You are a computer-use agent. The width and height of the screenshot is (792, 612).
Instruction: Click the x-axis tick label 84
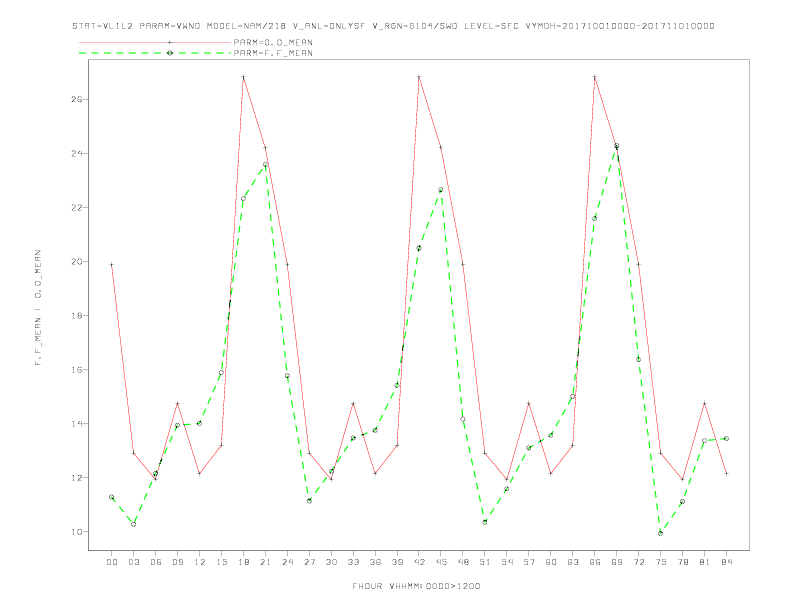726,562
